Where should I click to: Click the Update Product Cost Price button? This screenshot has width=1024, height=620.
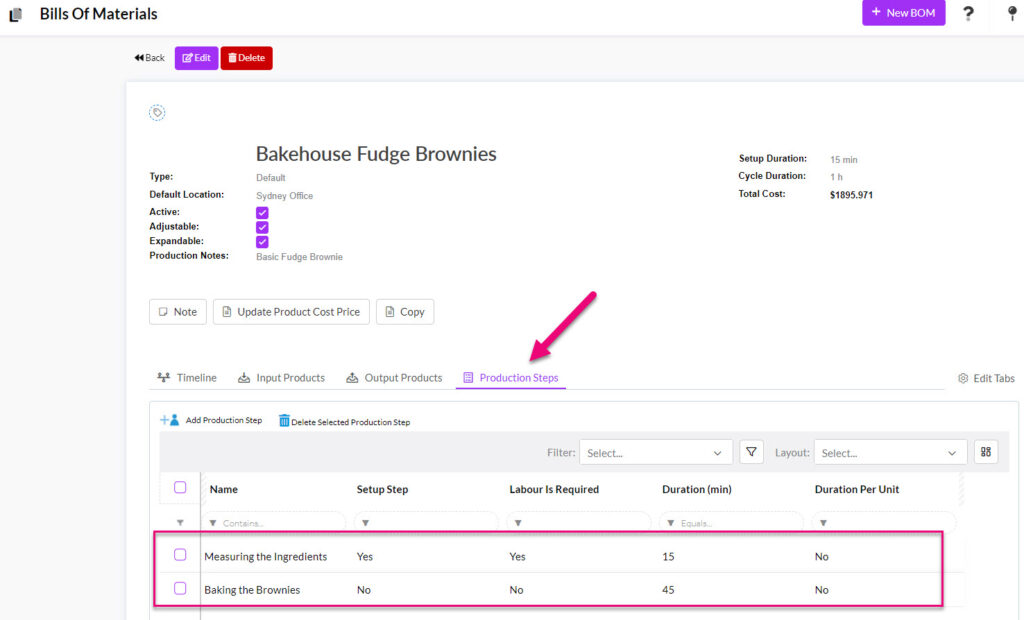tap(291, 312)
